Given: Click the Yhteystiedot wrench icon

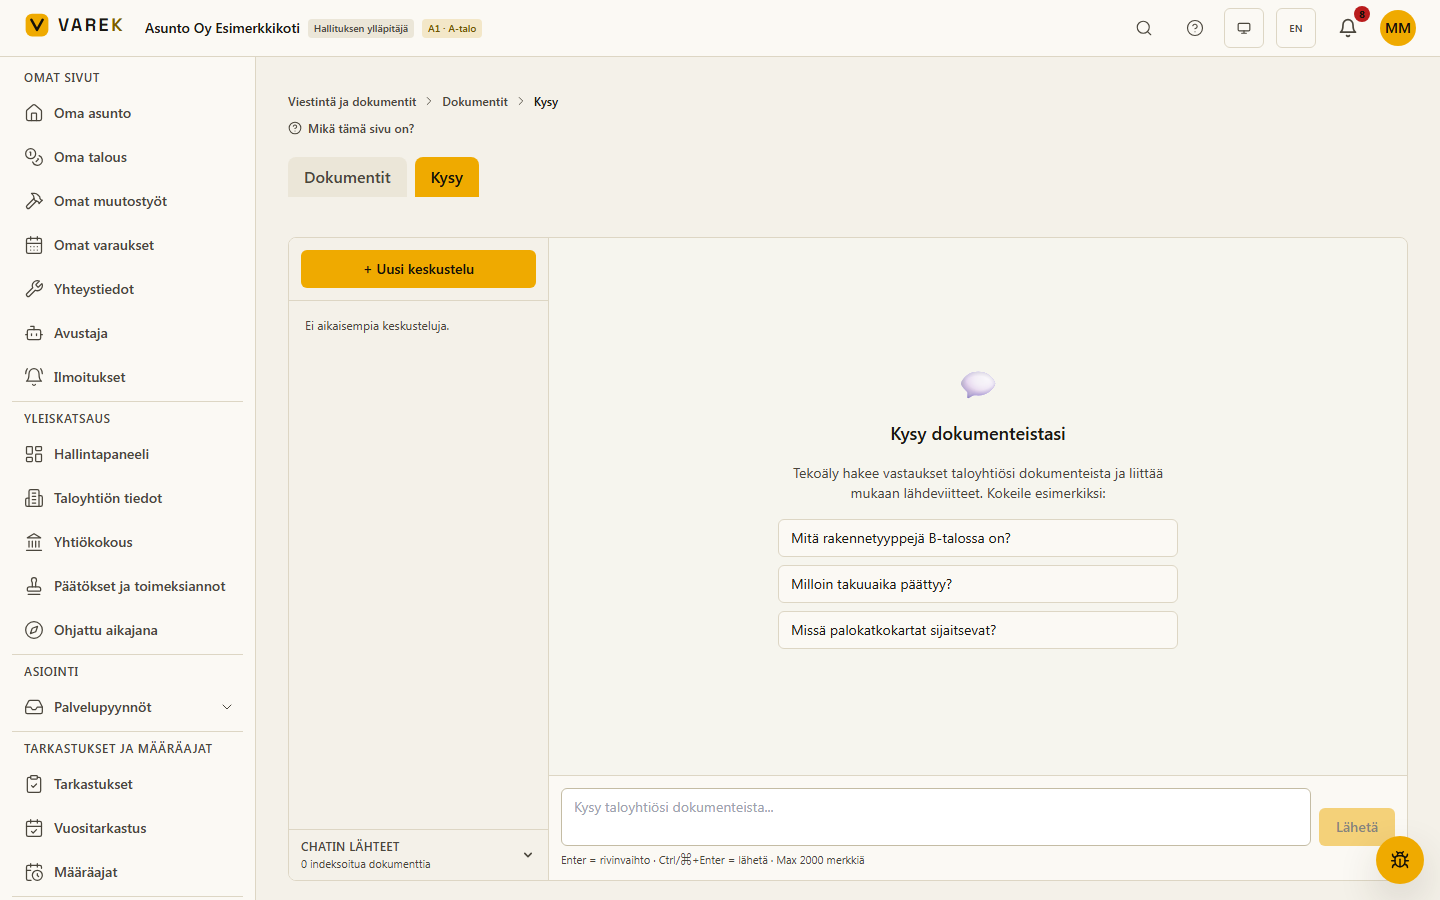Looking at the screenshot, I should click(34, 289).
